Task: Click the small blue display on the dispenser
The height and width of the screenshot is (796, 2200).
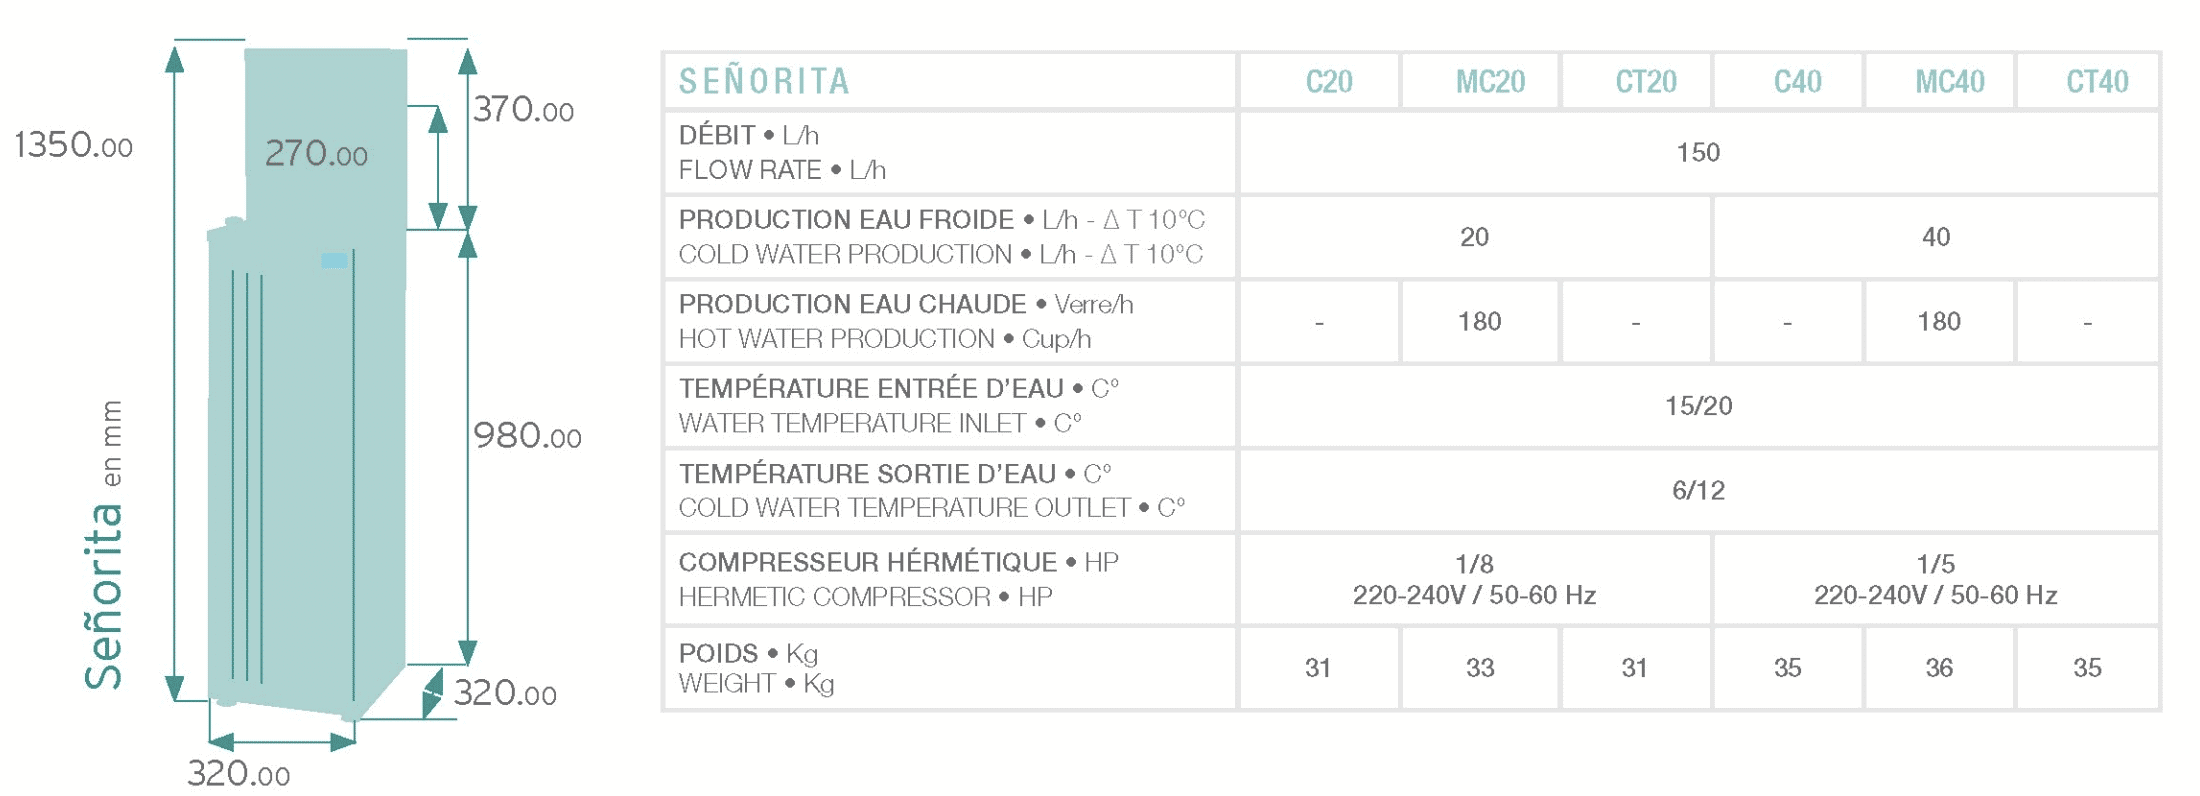Action: point(334,261)
